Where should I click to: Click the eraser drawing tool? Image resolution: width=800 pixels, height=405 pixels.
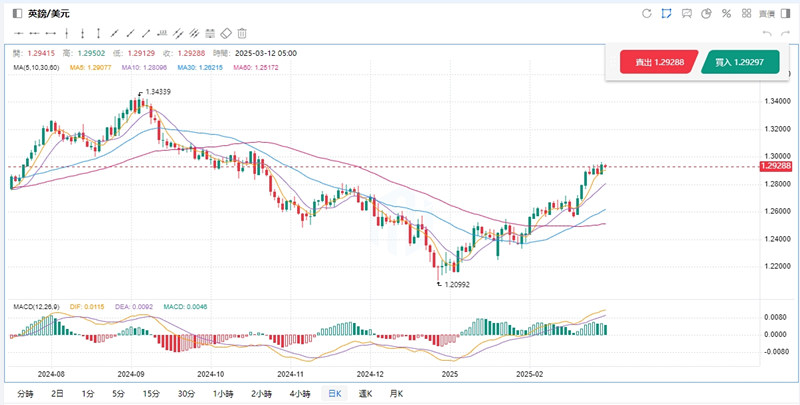(x=226, y=34)
